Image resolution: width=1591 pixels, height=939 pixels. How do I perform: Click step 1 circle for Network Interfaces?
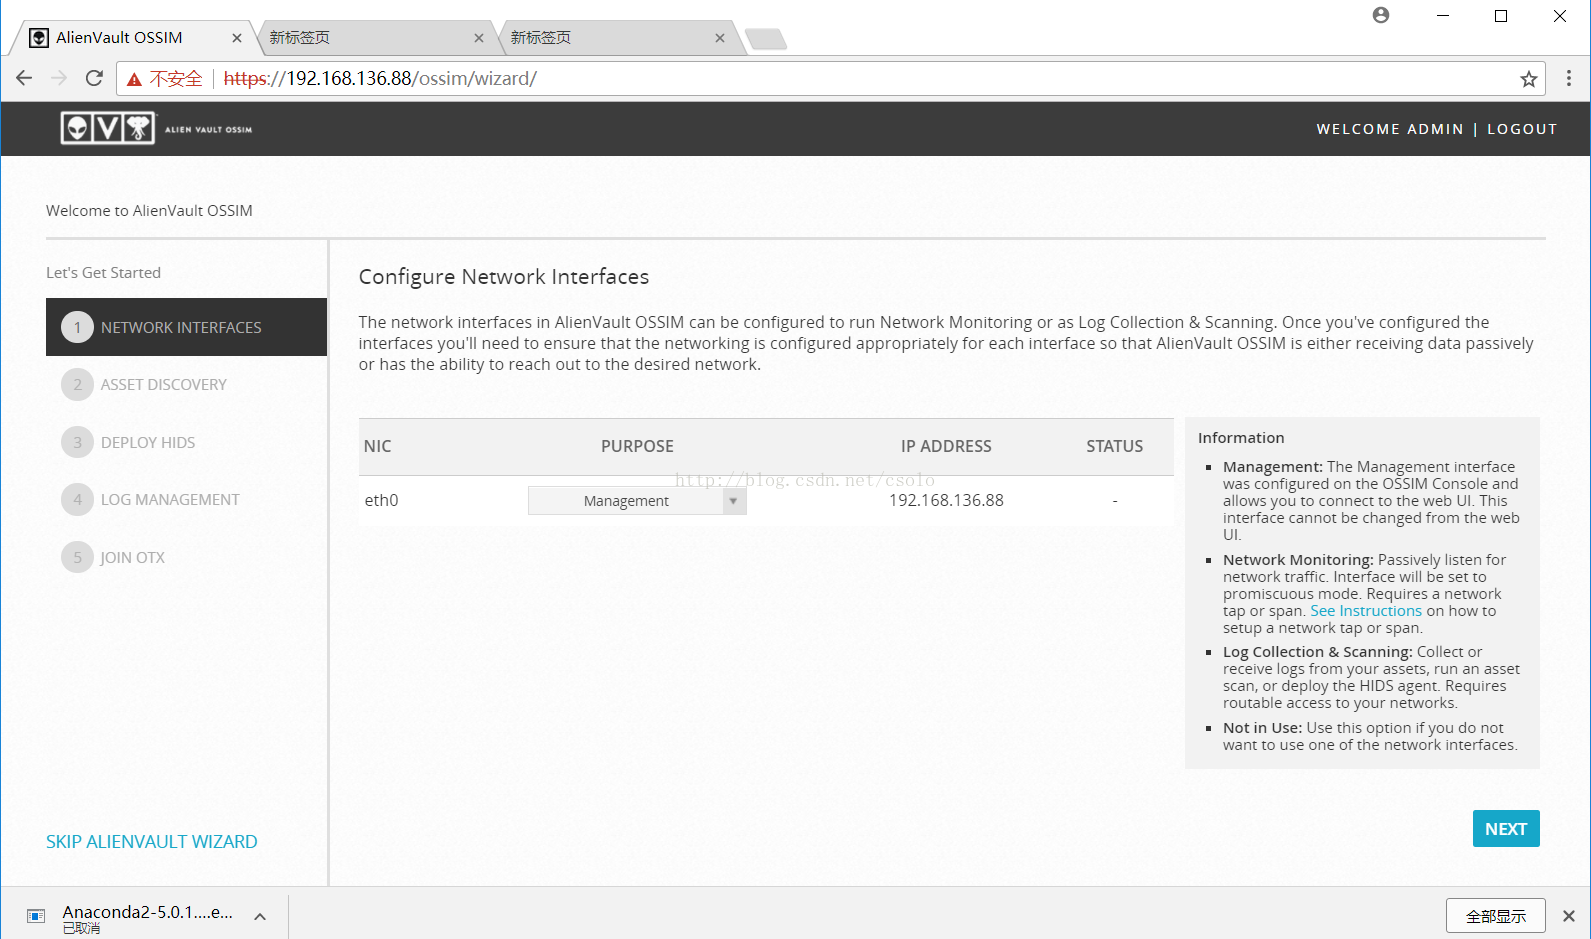[x=77, y=327]
